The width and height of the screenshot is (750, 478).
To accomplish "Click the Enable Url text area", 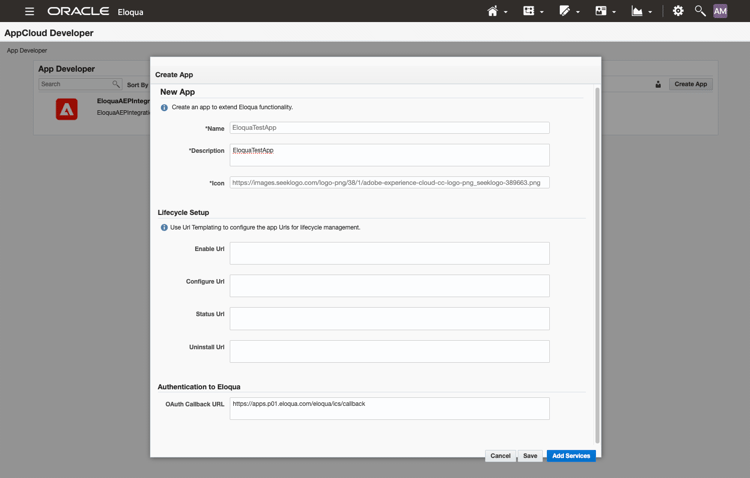I will tap(389, 253).
